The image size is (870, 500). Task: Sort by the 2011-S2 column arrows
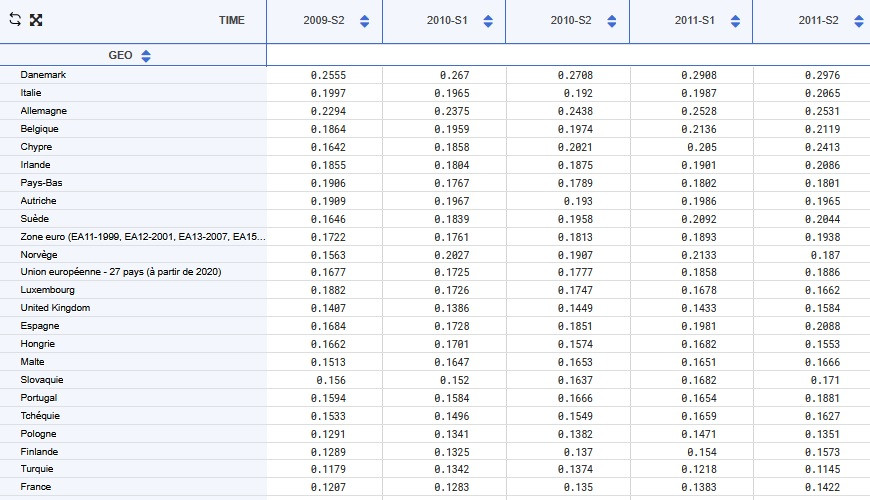(859, 21)
